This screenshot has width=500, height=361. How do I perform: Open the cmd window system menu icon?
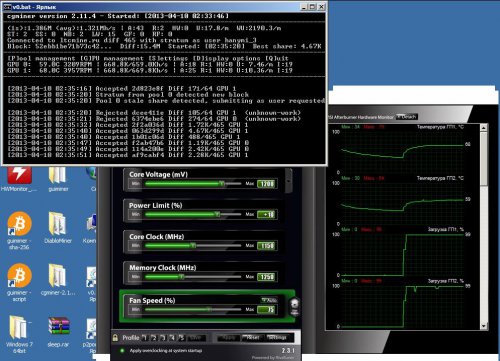pos(7,6)
